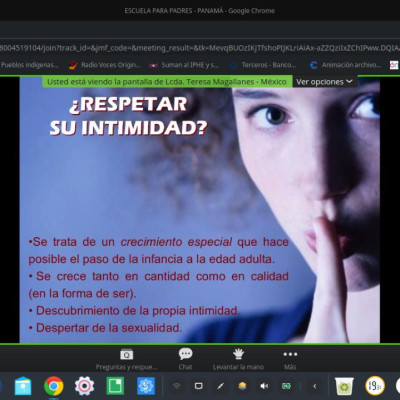Viewport: 400px width, 400px height.
Task: Open Pueblos indígenas bookmark
Action: point(30,65)
